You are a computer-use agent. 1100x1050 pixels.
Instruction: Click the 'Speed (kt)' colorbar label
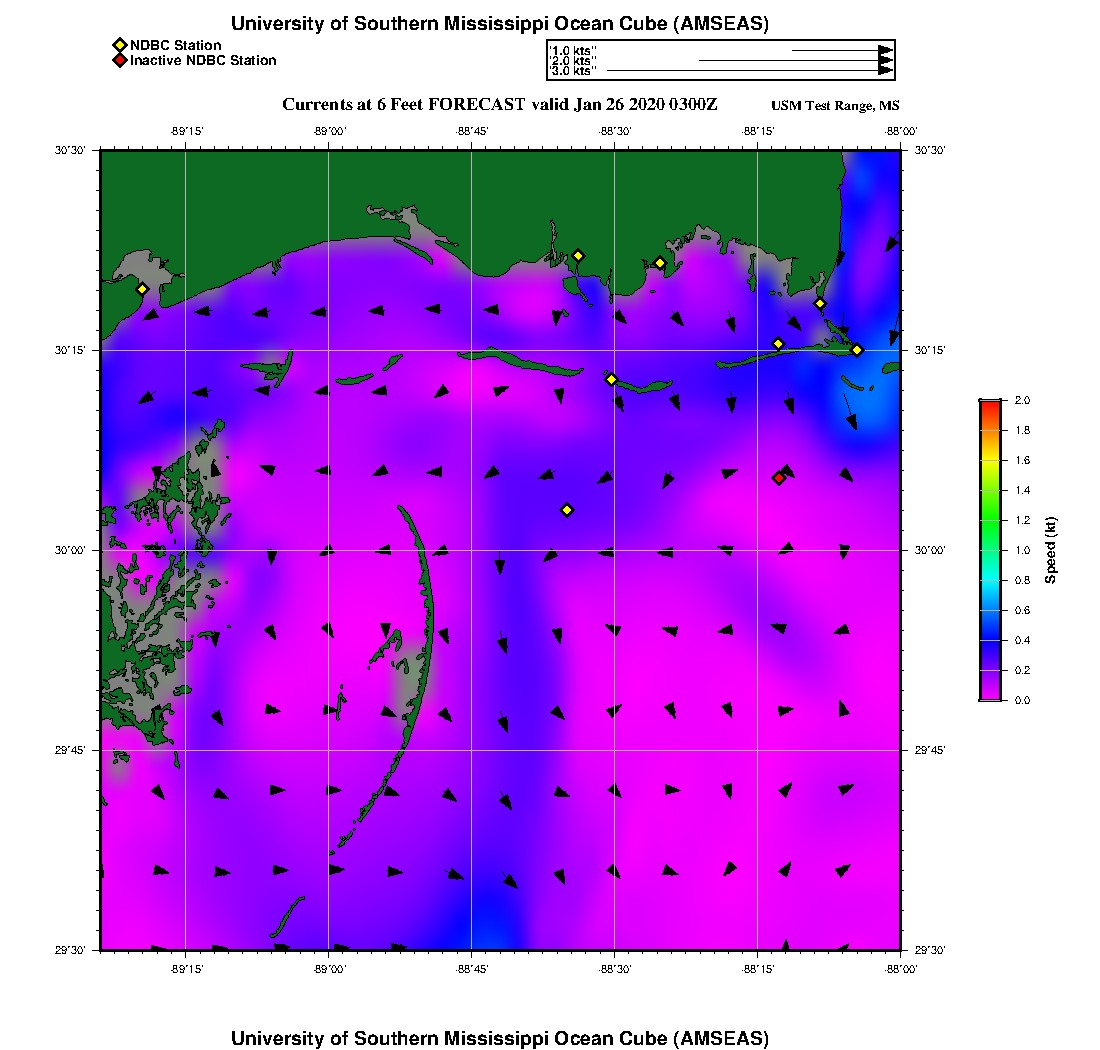pyautogui.click(x=1050, y=550)
